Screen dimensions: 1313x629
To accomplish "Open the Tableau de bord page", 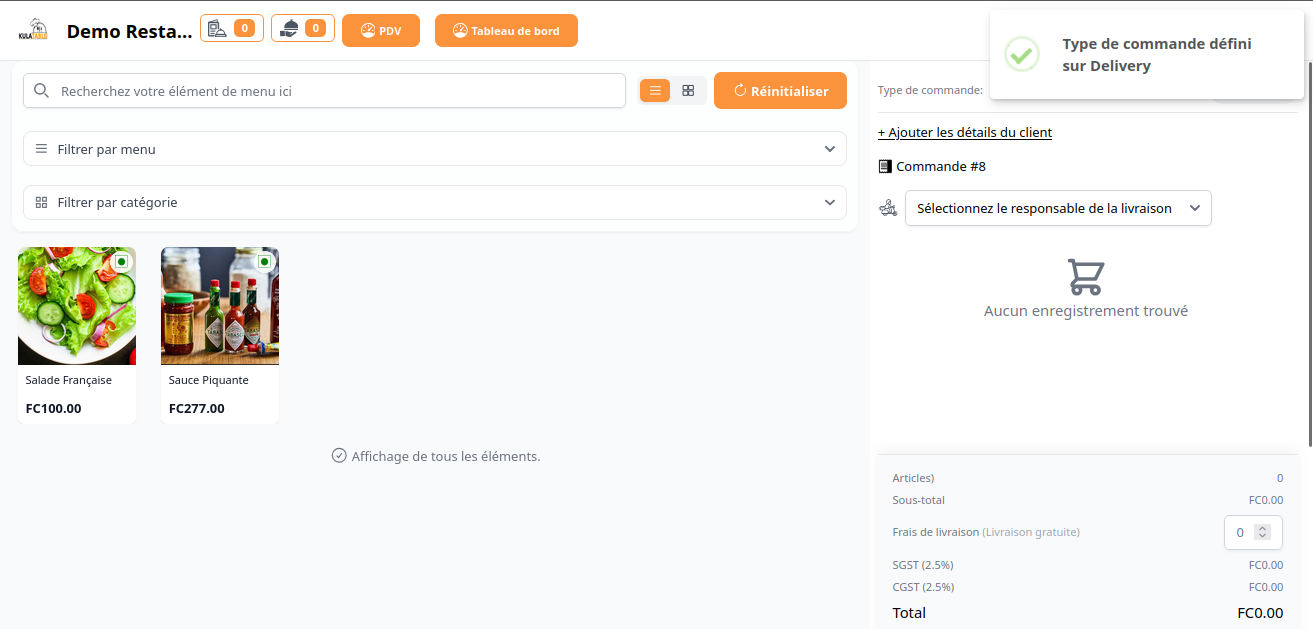I will (506, 31).
